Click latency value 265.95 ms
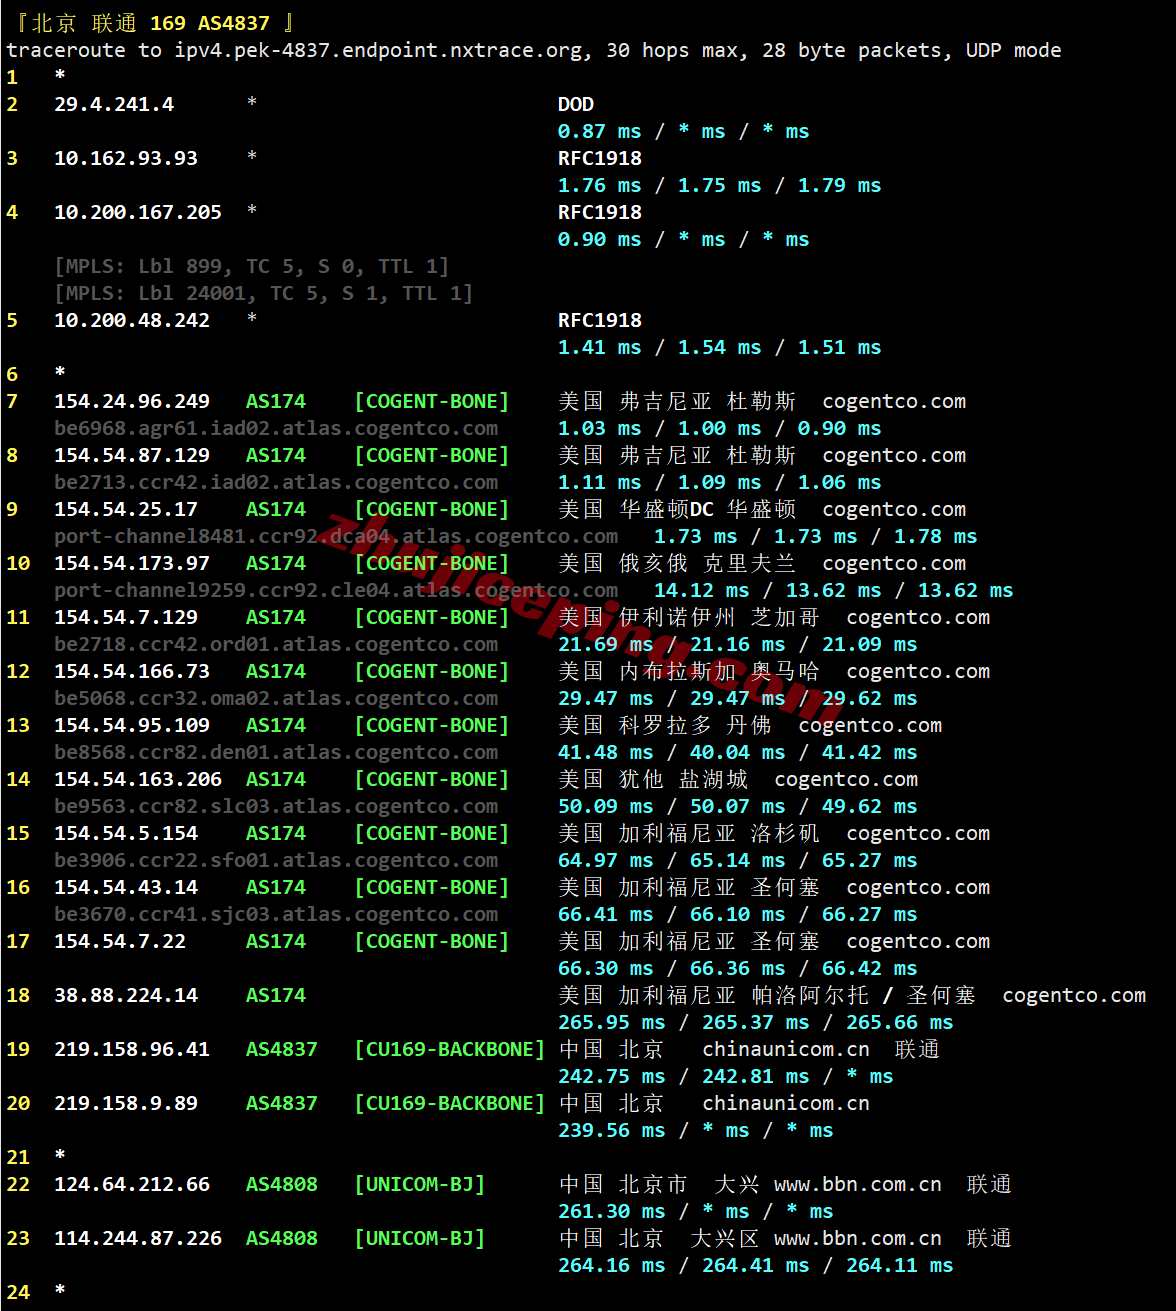Image resolution: width=1176 pixels, height=1311 pixels. pos(612,1022)
